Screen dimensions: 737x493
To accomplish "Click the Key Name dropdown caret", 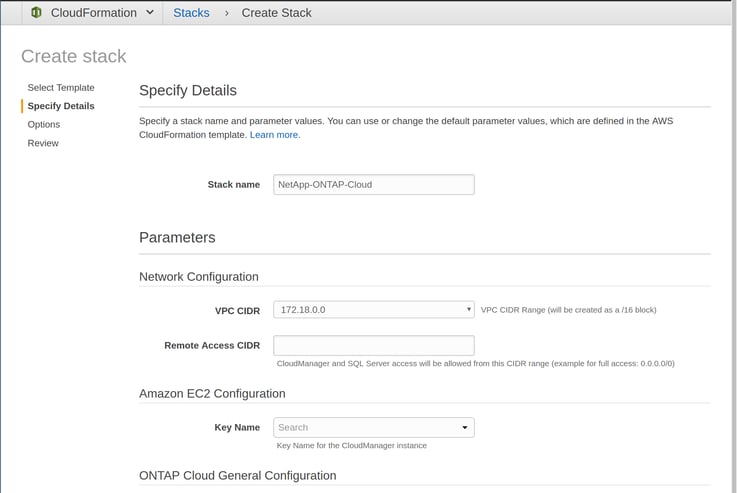I will pos(464,428).
